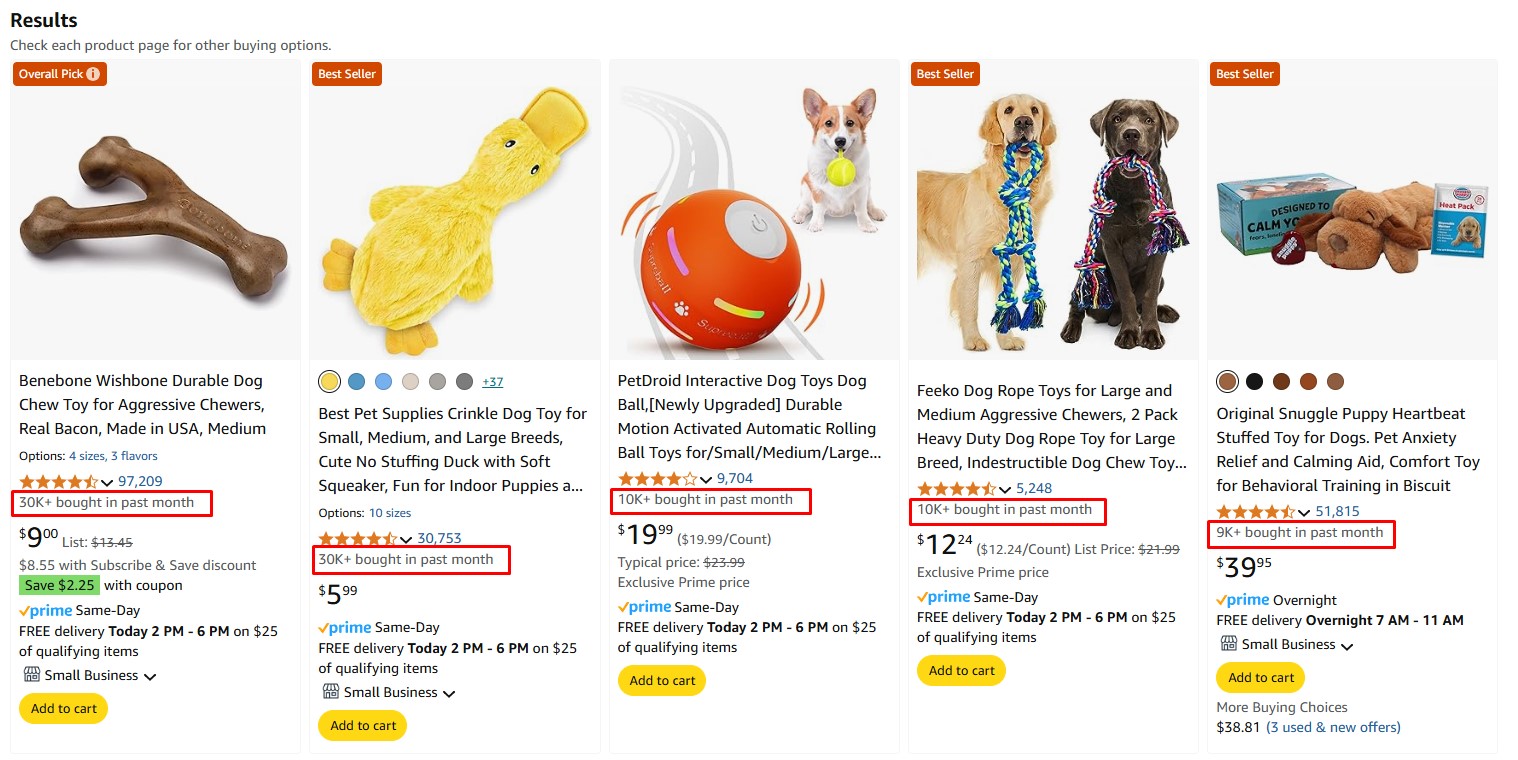The image size is (1518, 760).
Task: Open Small Business dropdown under duck toy
Action: point(450,693)
